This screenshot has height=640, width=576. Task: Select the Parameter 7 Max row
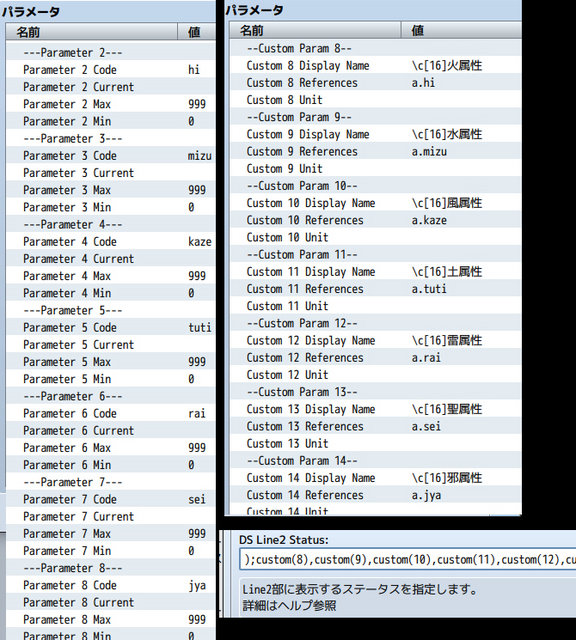111,533
